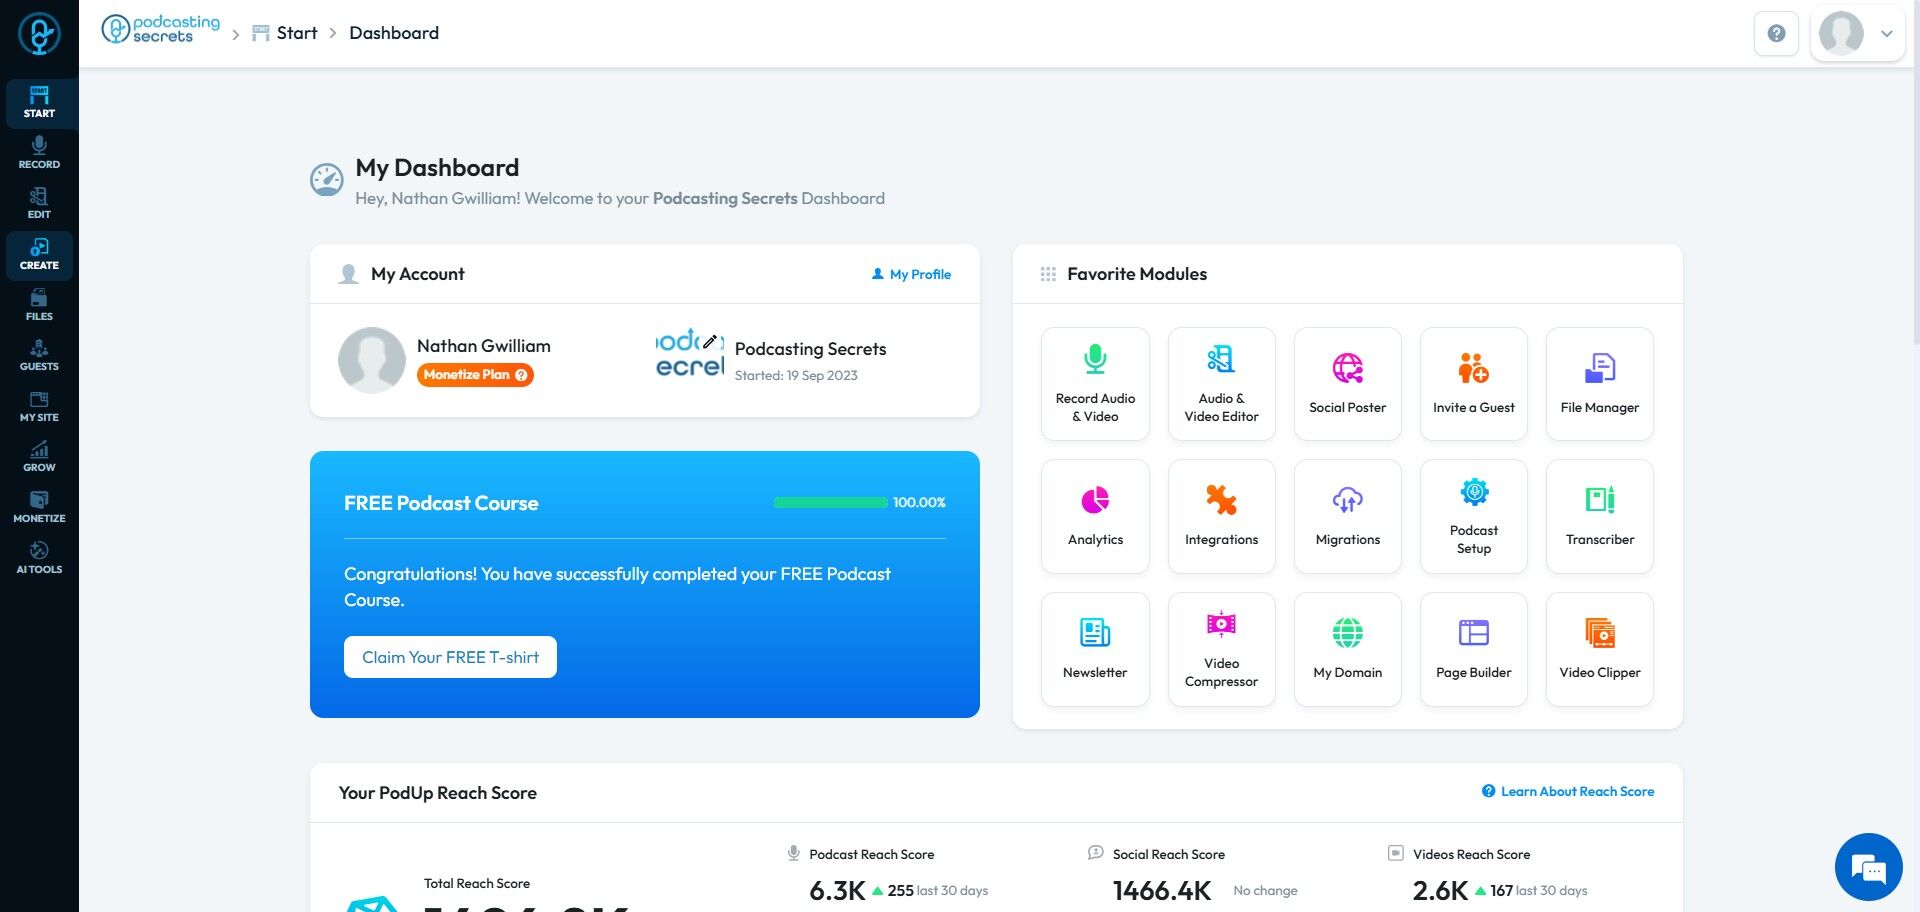Open the My Profile link
The image size is (1920, 912).
(911, 274)
